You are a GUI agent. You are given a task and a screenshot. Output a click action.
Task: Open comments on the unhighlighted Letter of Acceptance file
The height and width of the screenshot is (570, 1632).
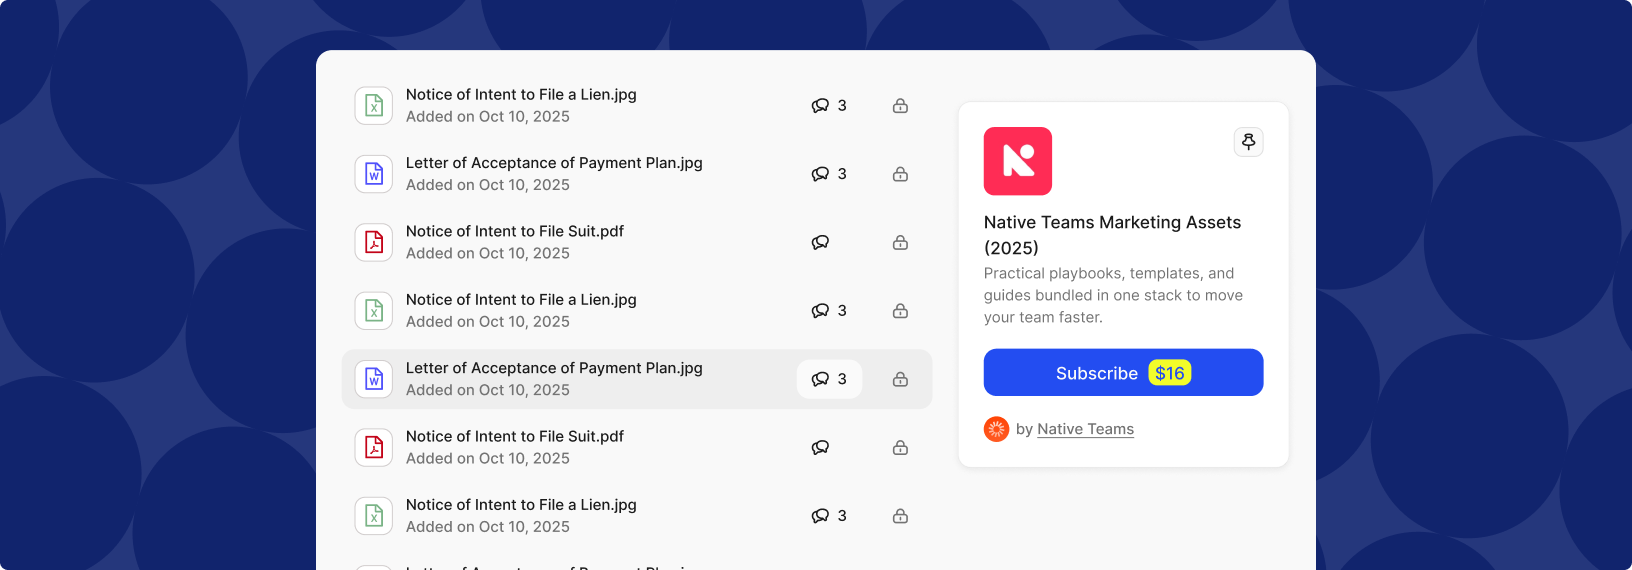[829, 174]
